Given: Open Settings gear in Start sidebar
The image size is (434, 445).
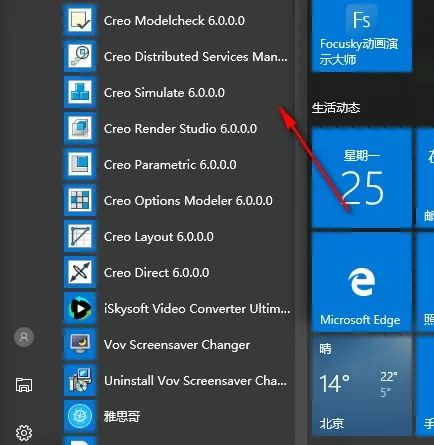Looking at the screenshot, I should [24, 433].
